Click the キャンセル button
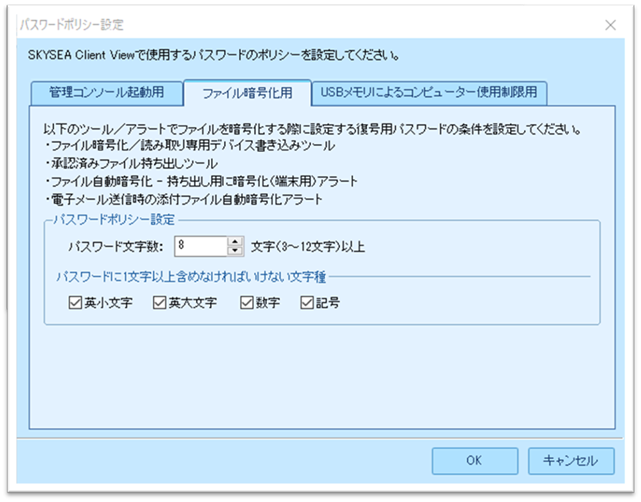The height and width of the screenshot is (502, 641). pyautogui.click(x=570, y=460)
